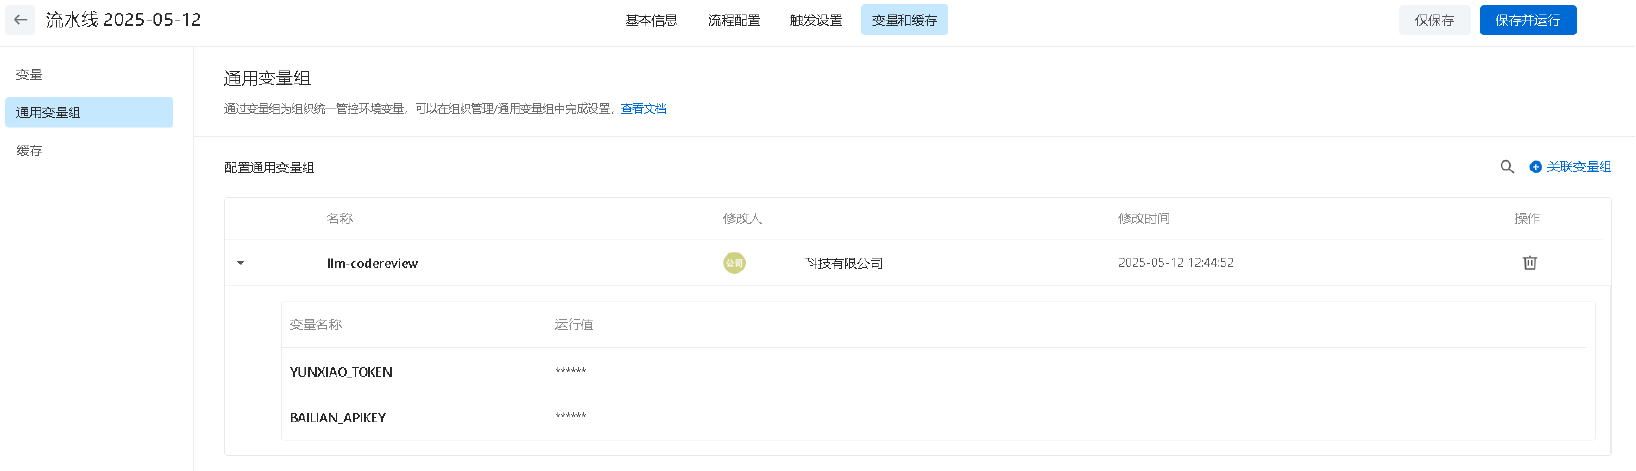Click the pipeline title 流水线 2025-05-12

[x=123, y=20]
